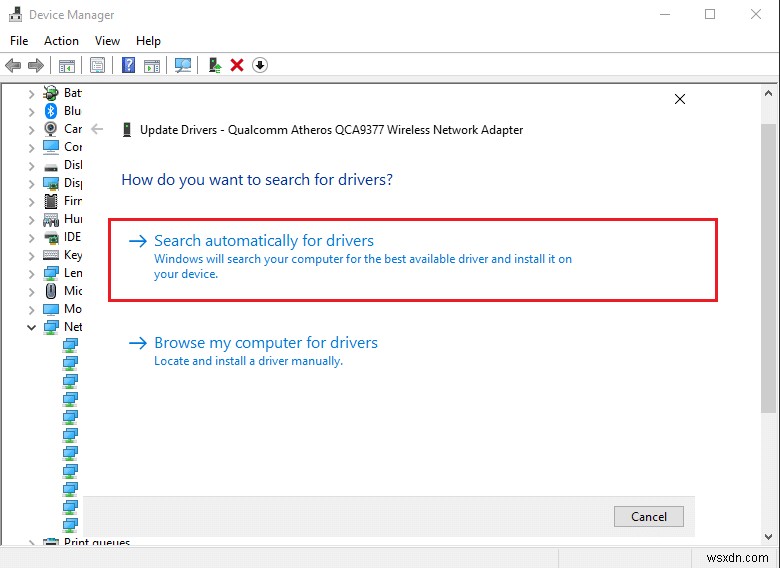Expand the Bat tree node
The image size is (780, 568).
pos(31,94)
